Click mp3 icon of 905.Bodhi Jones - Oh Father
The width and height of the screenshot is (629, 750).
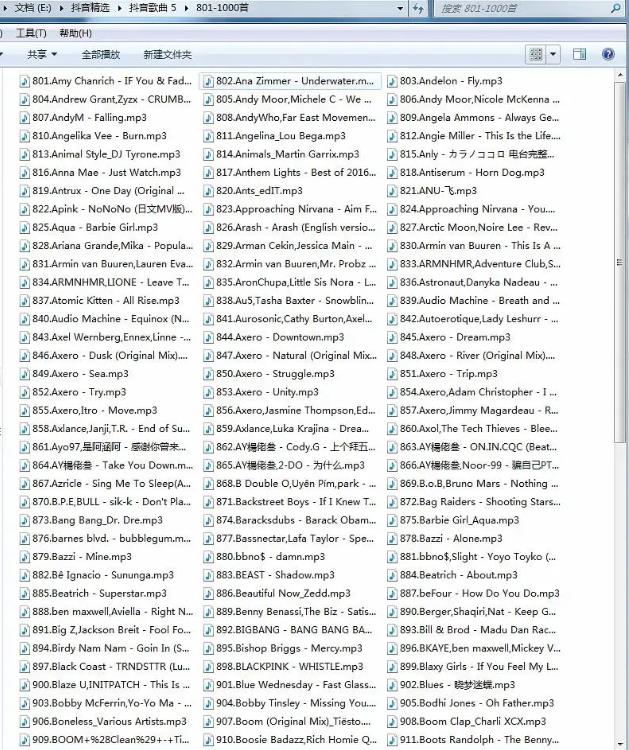[x=392, y=704]
